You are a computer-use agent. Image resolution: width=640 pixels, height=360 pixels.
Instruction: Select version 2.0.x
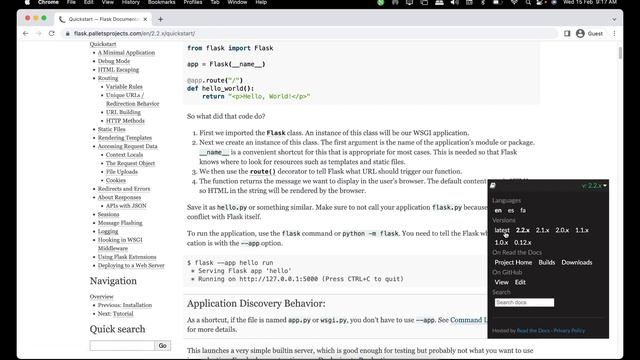click(x=562, y=230)
